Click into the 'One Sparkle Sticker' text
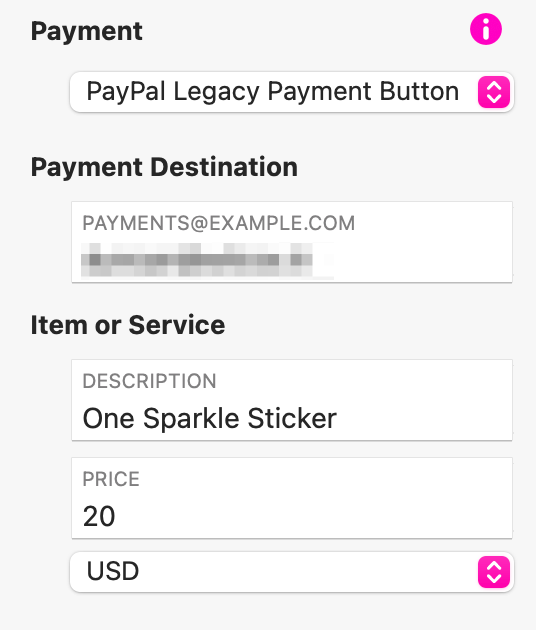Viewport: 536px width, 630px height. click(209, 419)
